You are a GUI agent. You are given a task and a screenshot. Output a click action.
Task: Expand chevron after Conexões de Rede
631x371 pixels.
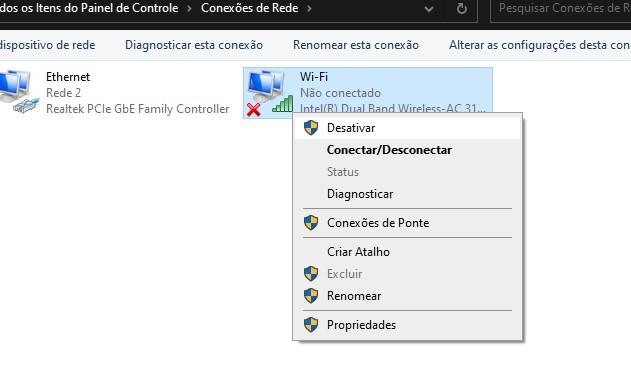click(x=309, y=8)
